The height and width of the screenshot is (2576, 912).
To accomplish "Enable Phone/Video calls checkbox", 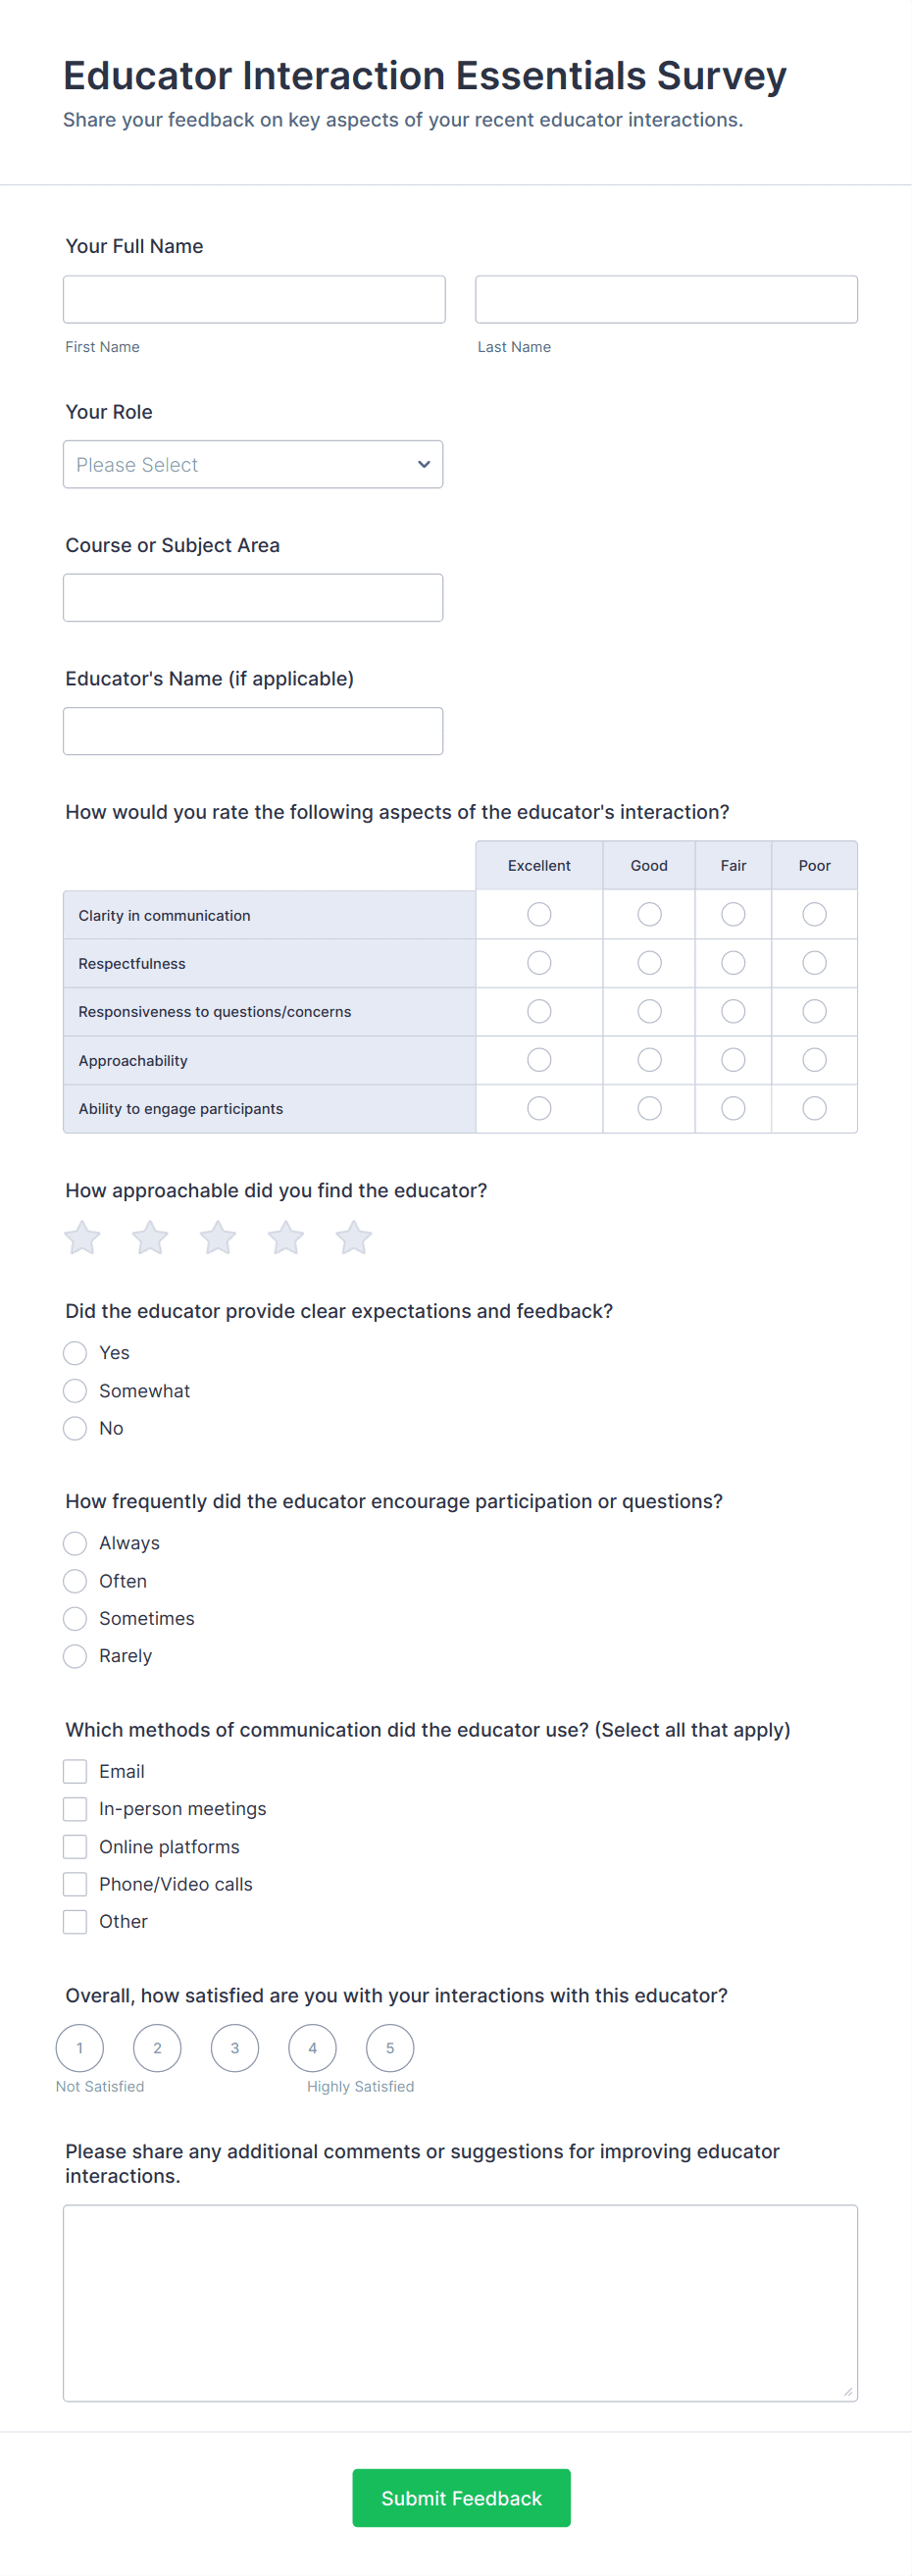I will [x=75, y=1884].
